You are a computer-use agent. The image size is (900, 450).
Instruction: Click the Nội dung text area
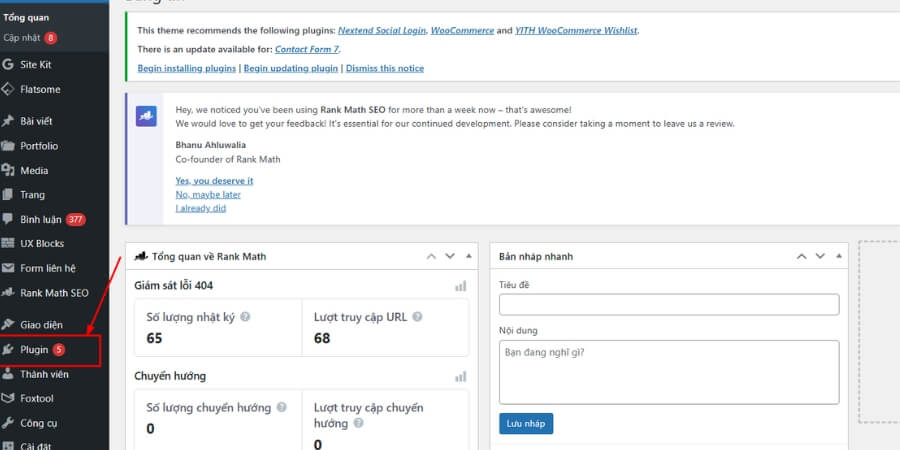coord(668,372)
